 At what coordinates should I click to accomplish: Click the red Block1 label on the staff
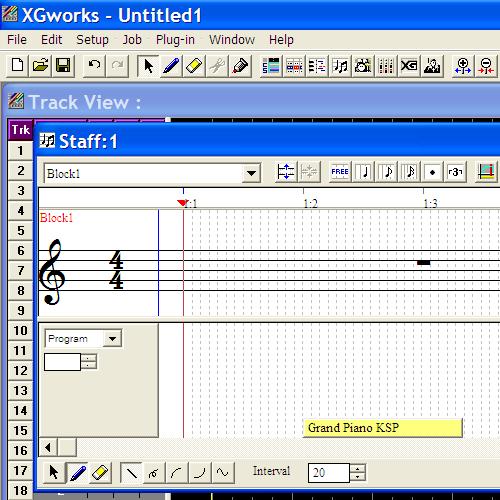tap(56, 218)
